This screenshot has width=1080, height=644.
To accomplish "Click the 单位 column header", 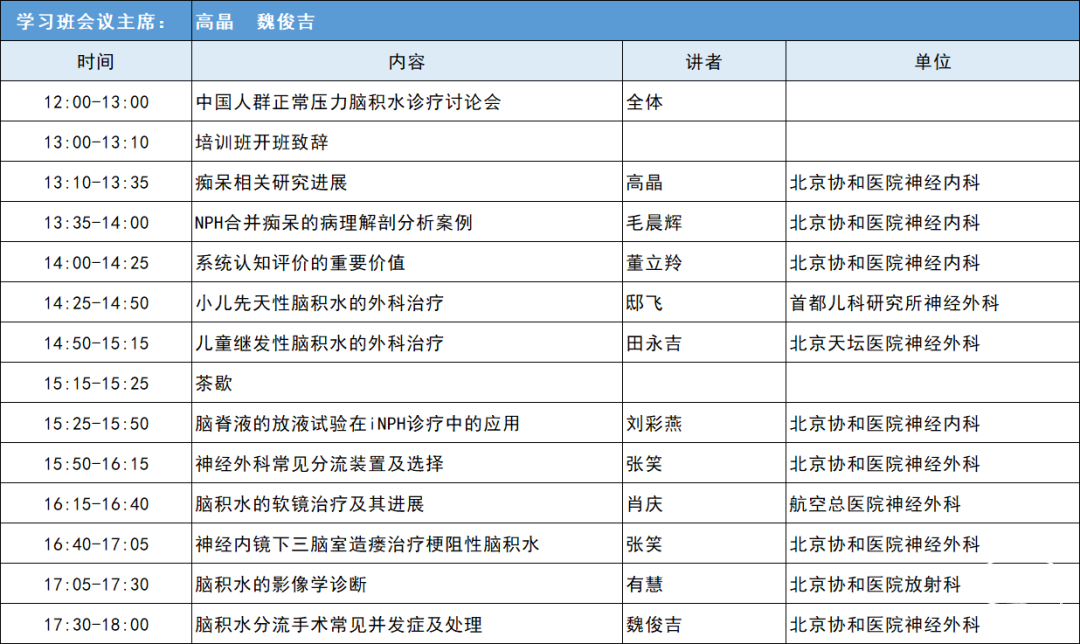I will click(932, 61).
